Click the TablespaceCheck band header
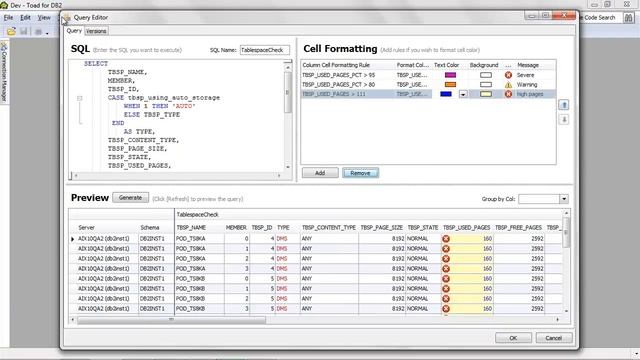The width and height of the screenshot is (640, 360). [x=198, y=215]
